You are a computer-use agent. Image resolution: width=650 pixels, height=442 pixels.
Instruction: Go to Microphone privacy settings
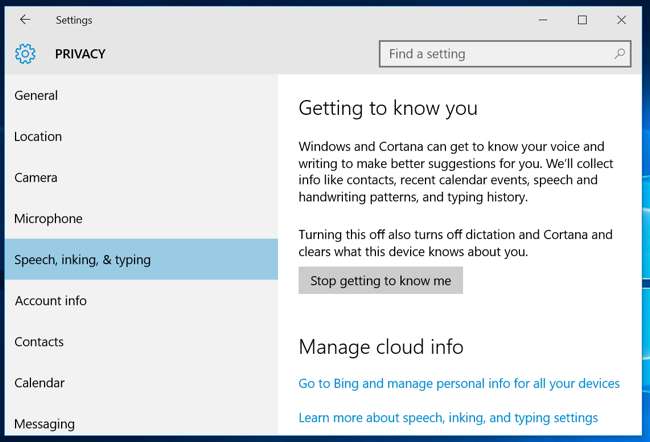point(48,219)
